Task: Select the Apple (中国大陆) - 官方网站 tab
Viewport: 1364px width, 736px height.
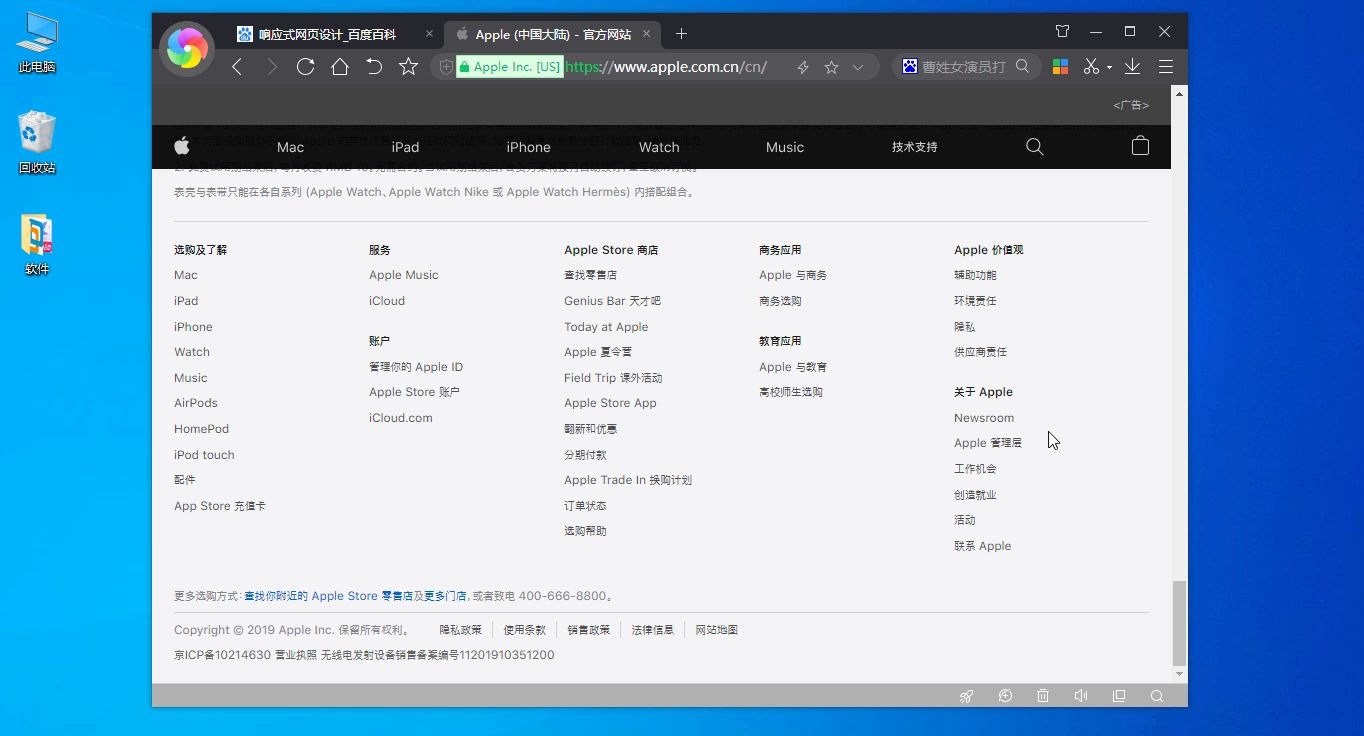Action: click(x=553, y=34)
